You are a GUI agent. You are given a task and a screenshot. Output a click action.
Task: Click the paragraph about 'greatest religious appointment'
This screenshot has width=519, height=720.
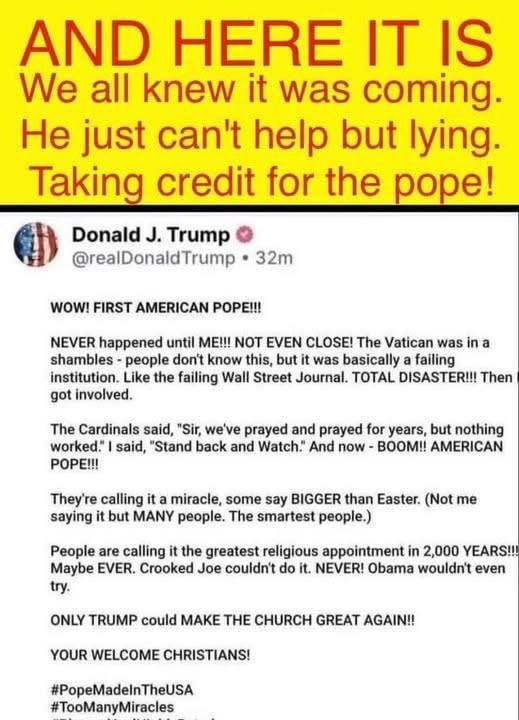[284, 568]
